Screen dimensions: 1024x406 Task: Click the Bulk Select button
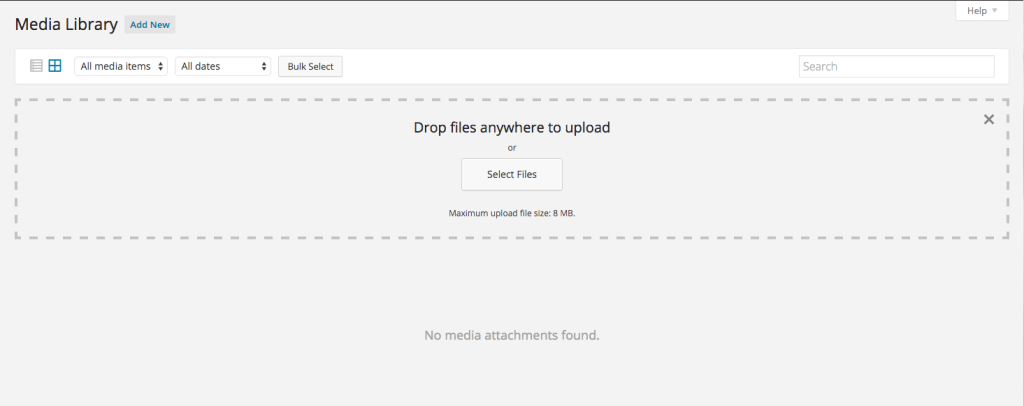[x=310, y=66]
